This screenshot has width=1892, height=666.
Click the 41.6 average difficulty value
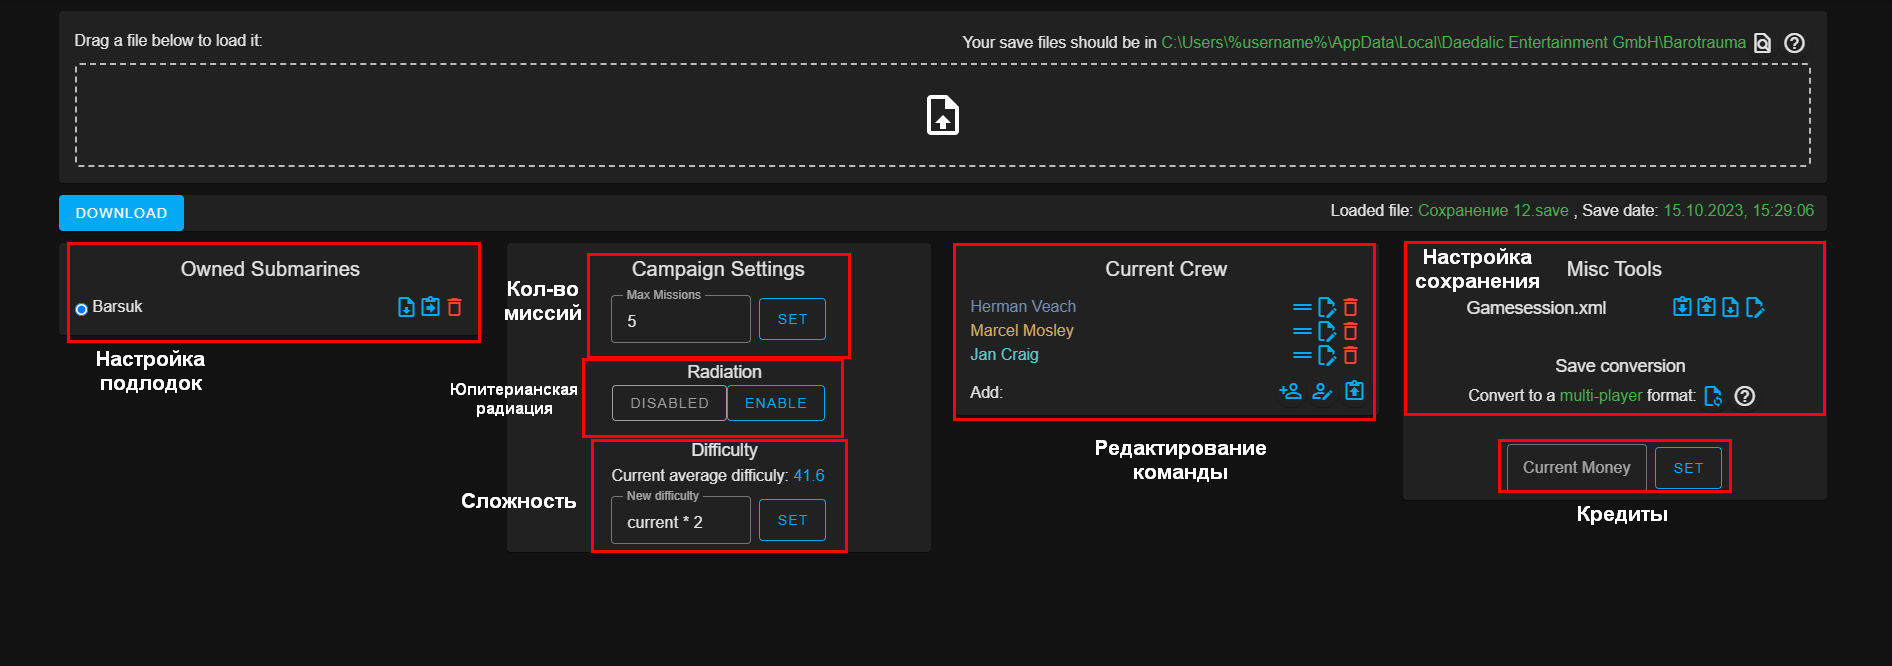coord(809,476)
